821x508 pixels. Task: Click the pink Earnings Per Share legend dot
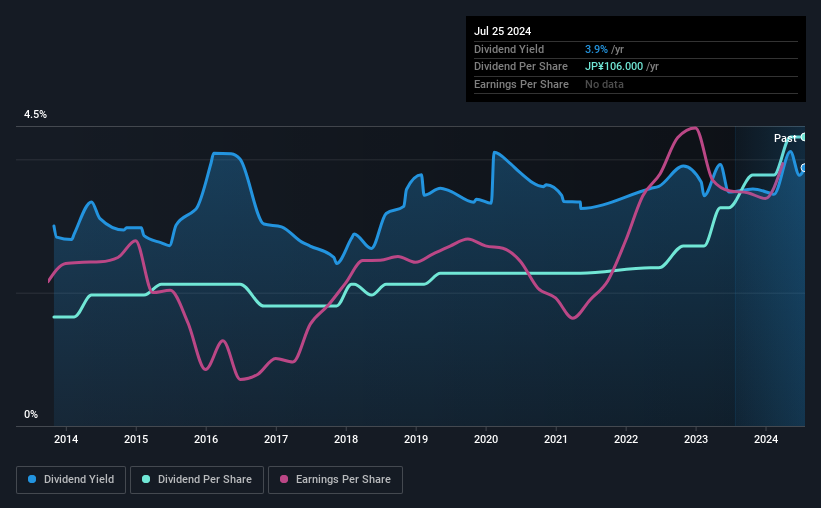pos(284,479)
